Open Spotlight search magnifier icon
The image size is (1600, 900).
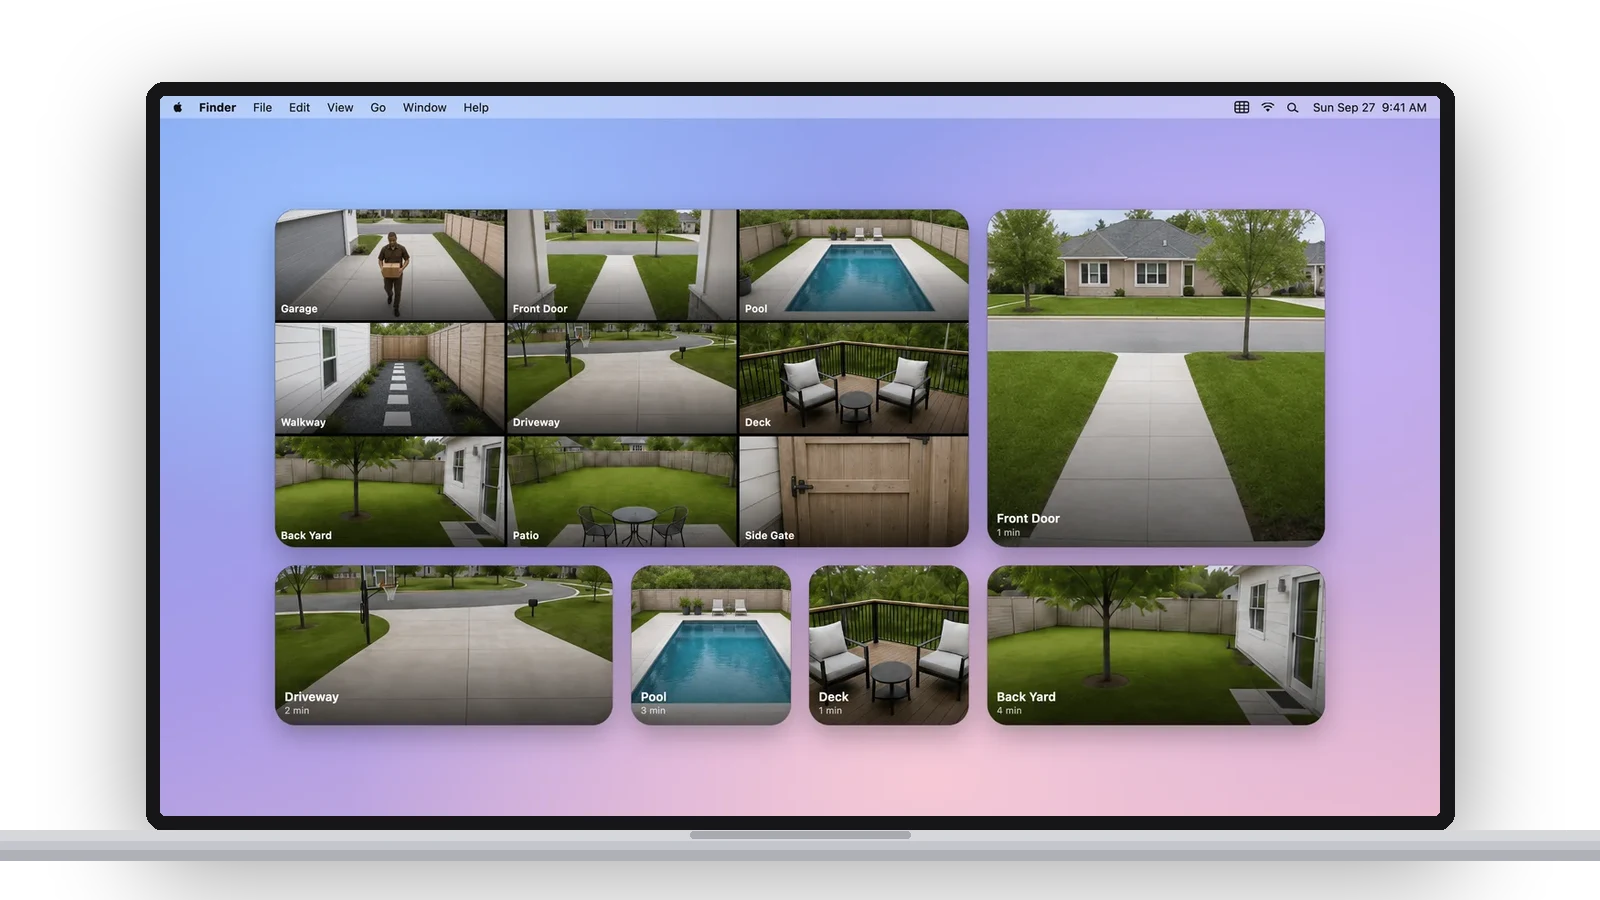(1292, 108)
